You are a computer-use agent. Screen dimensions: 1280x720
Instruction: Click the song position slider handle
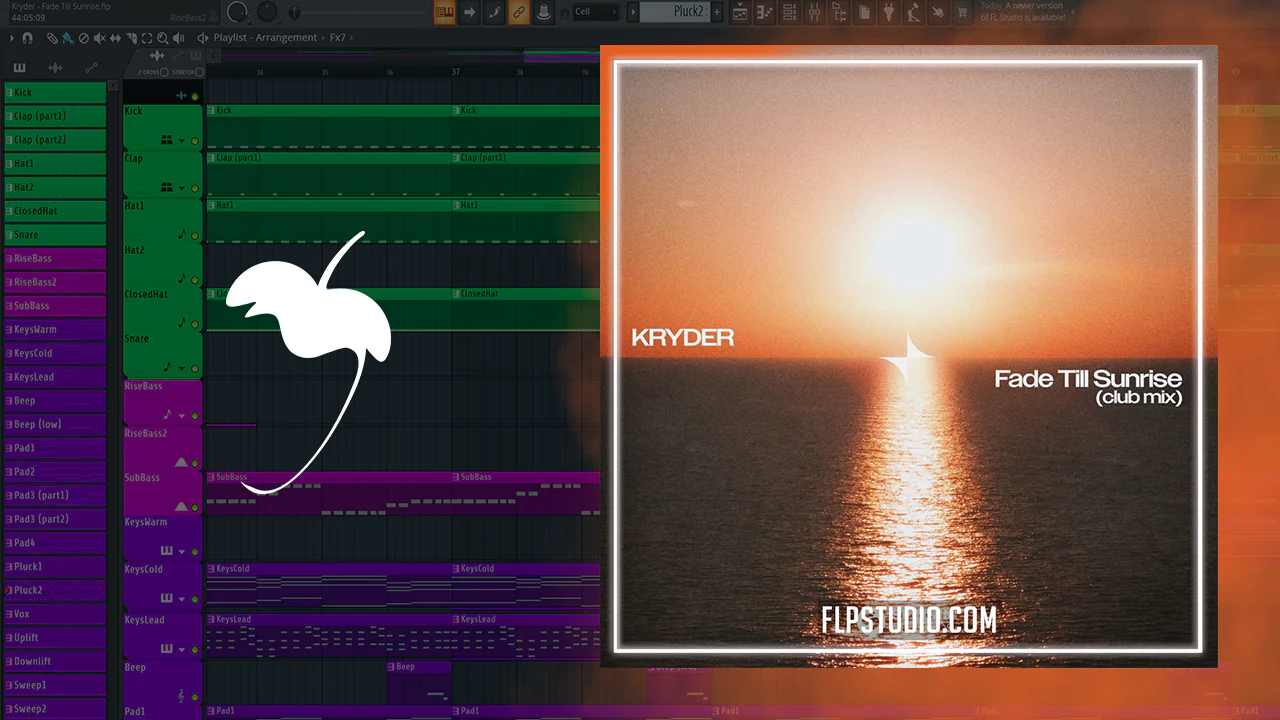[295, 13]
